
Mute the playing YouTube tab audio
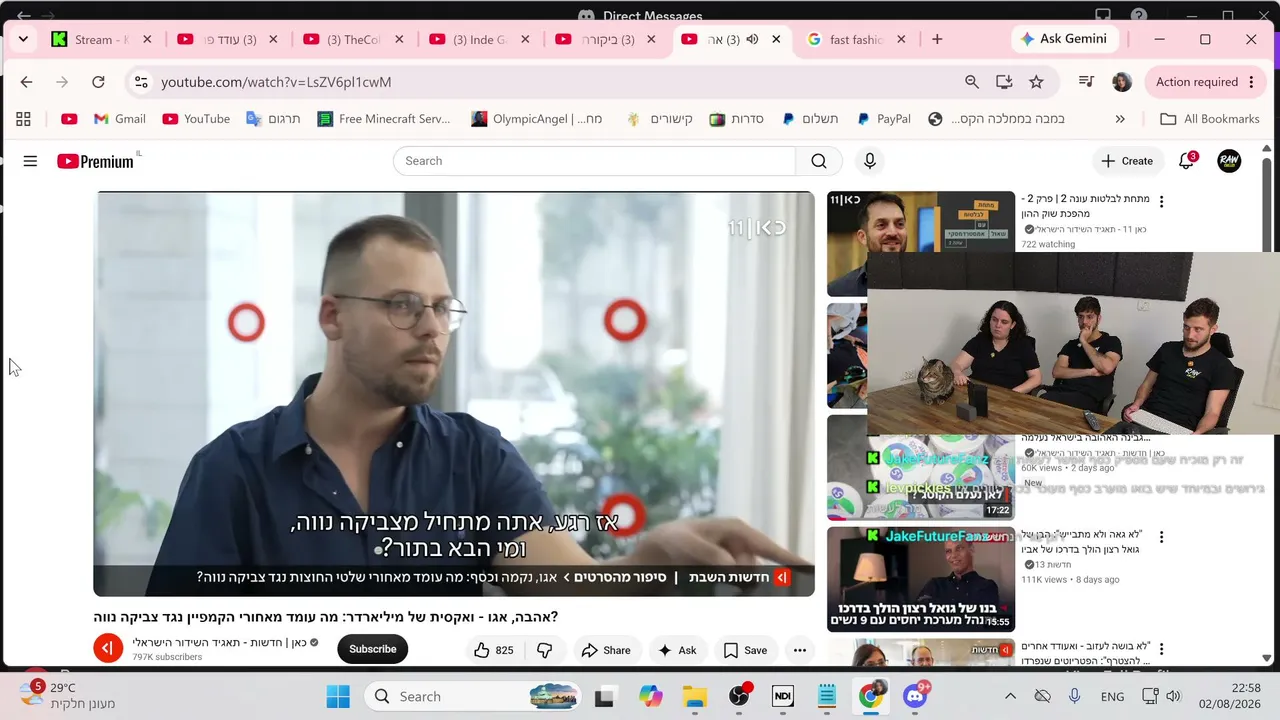point(752,39)
